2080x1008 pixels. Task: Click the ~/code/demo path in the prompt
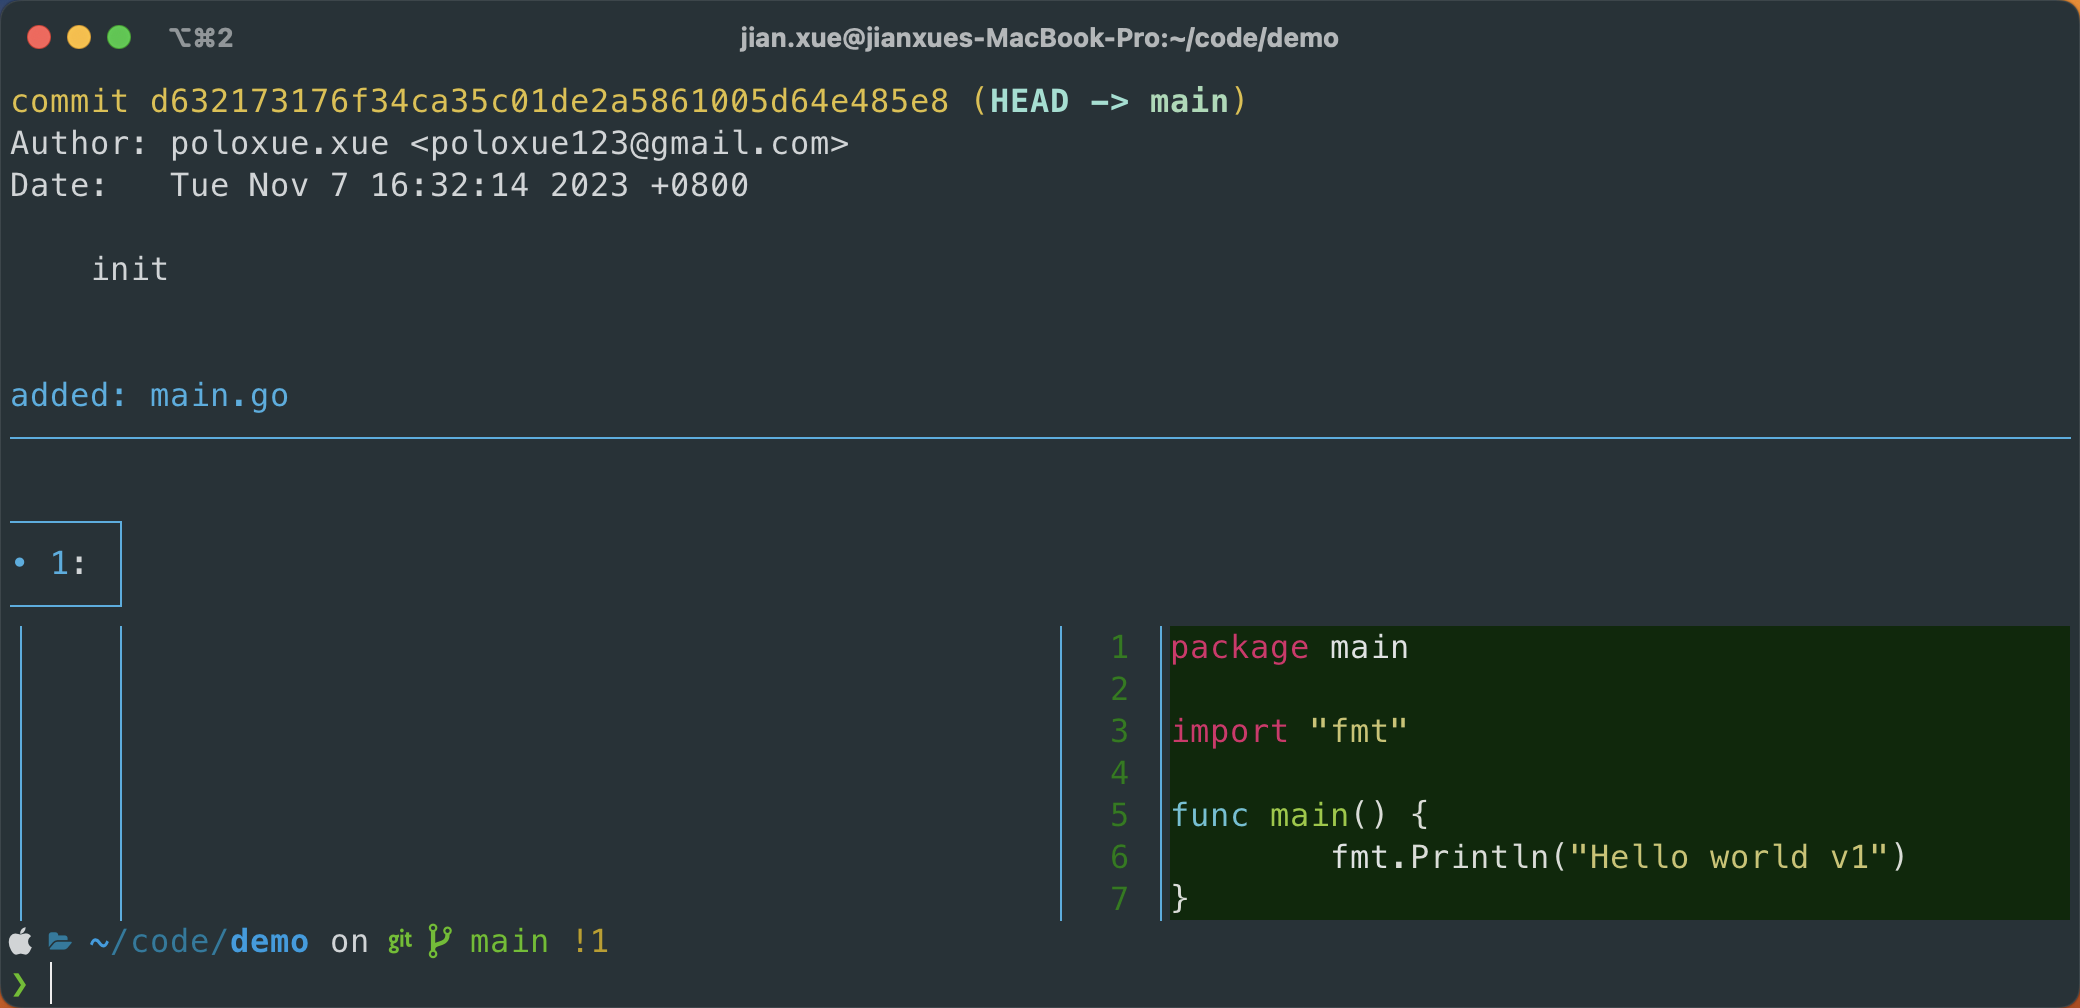(199, 942)
